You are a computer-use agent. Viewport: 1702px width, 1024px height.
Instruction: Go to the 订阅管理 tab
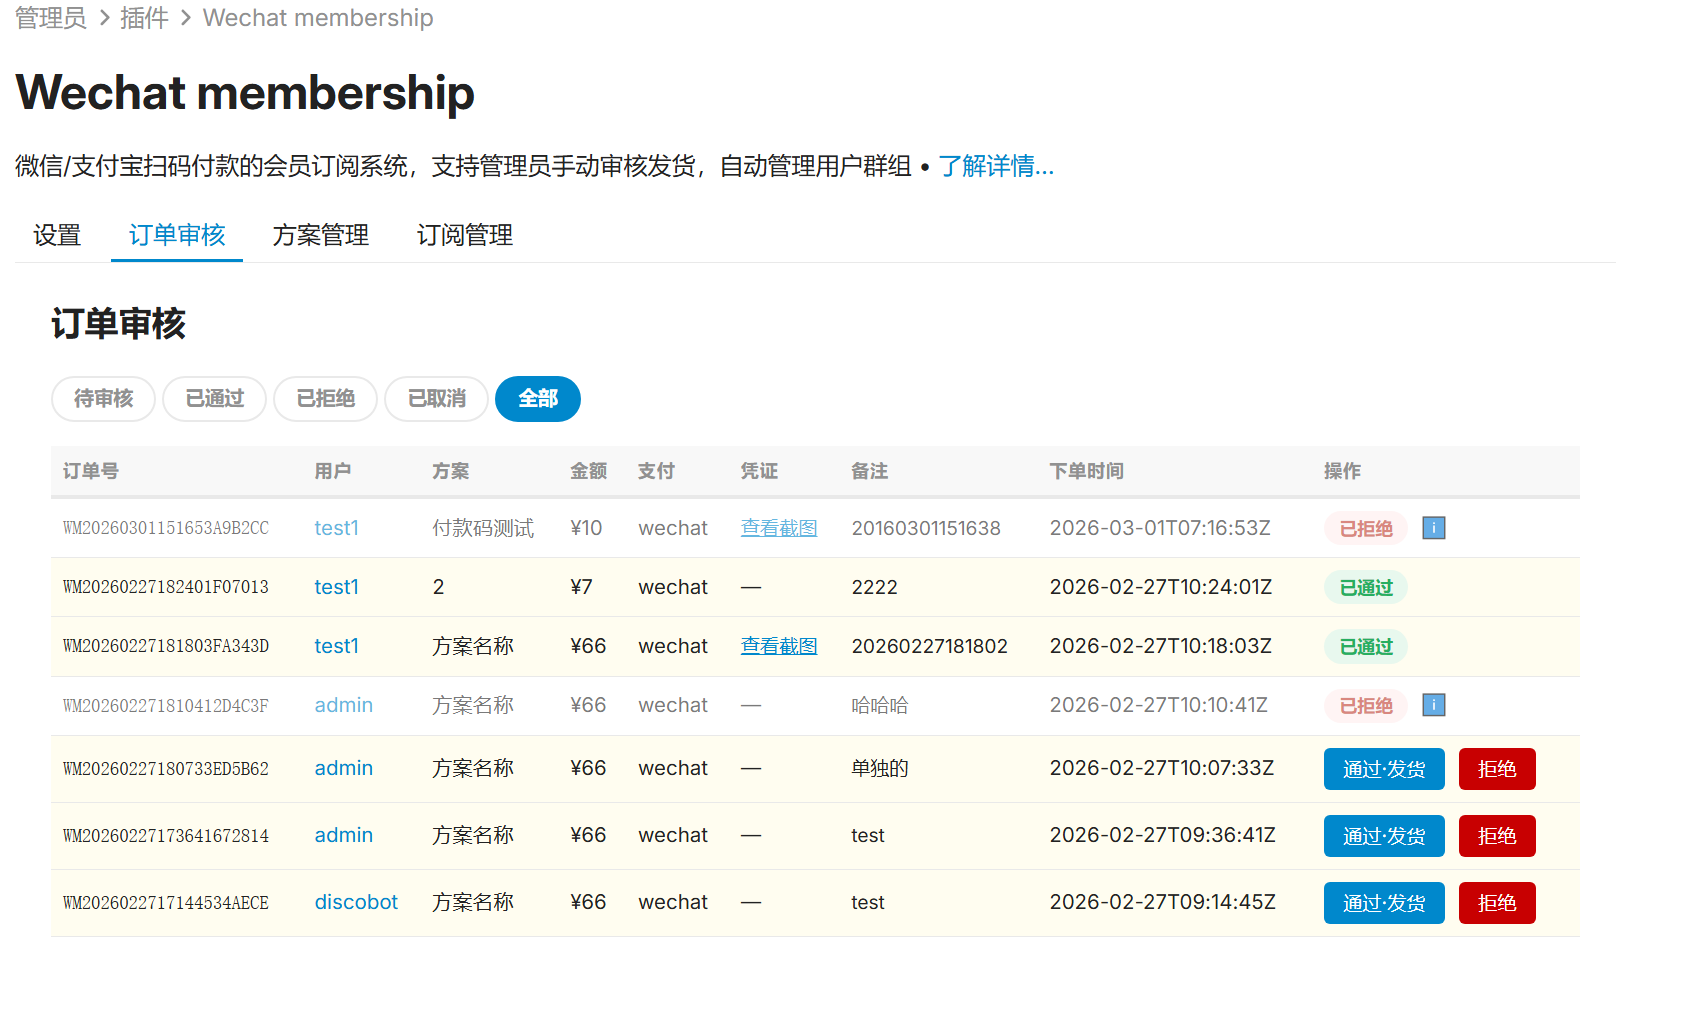click(465, 235)
